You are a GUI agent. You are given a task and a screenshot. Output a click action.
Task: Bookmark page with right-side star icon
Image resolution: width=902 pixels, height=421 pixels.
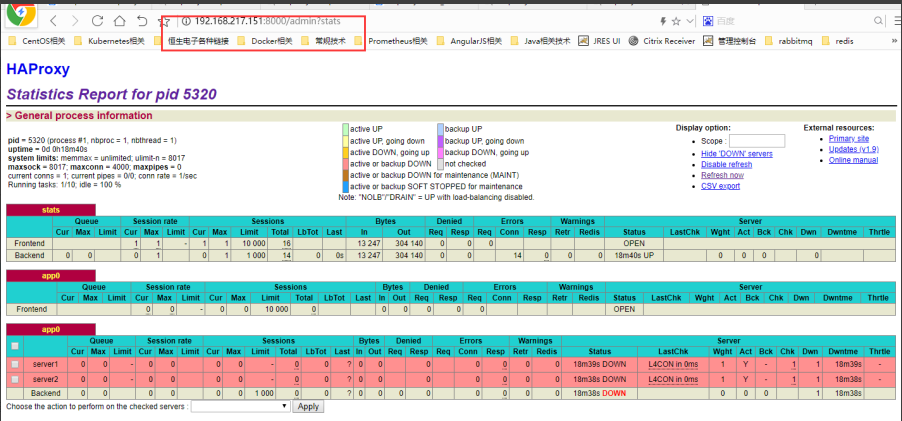(x=676, y=21)
